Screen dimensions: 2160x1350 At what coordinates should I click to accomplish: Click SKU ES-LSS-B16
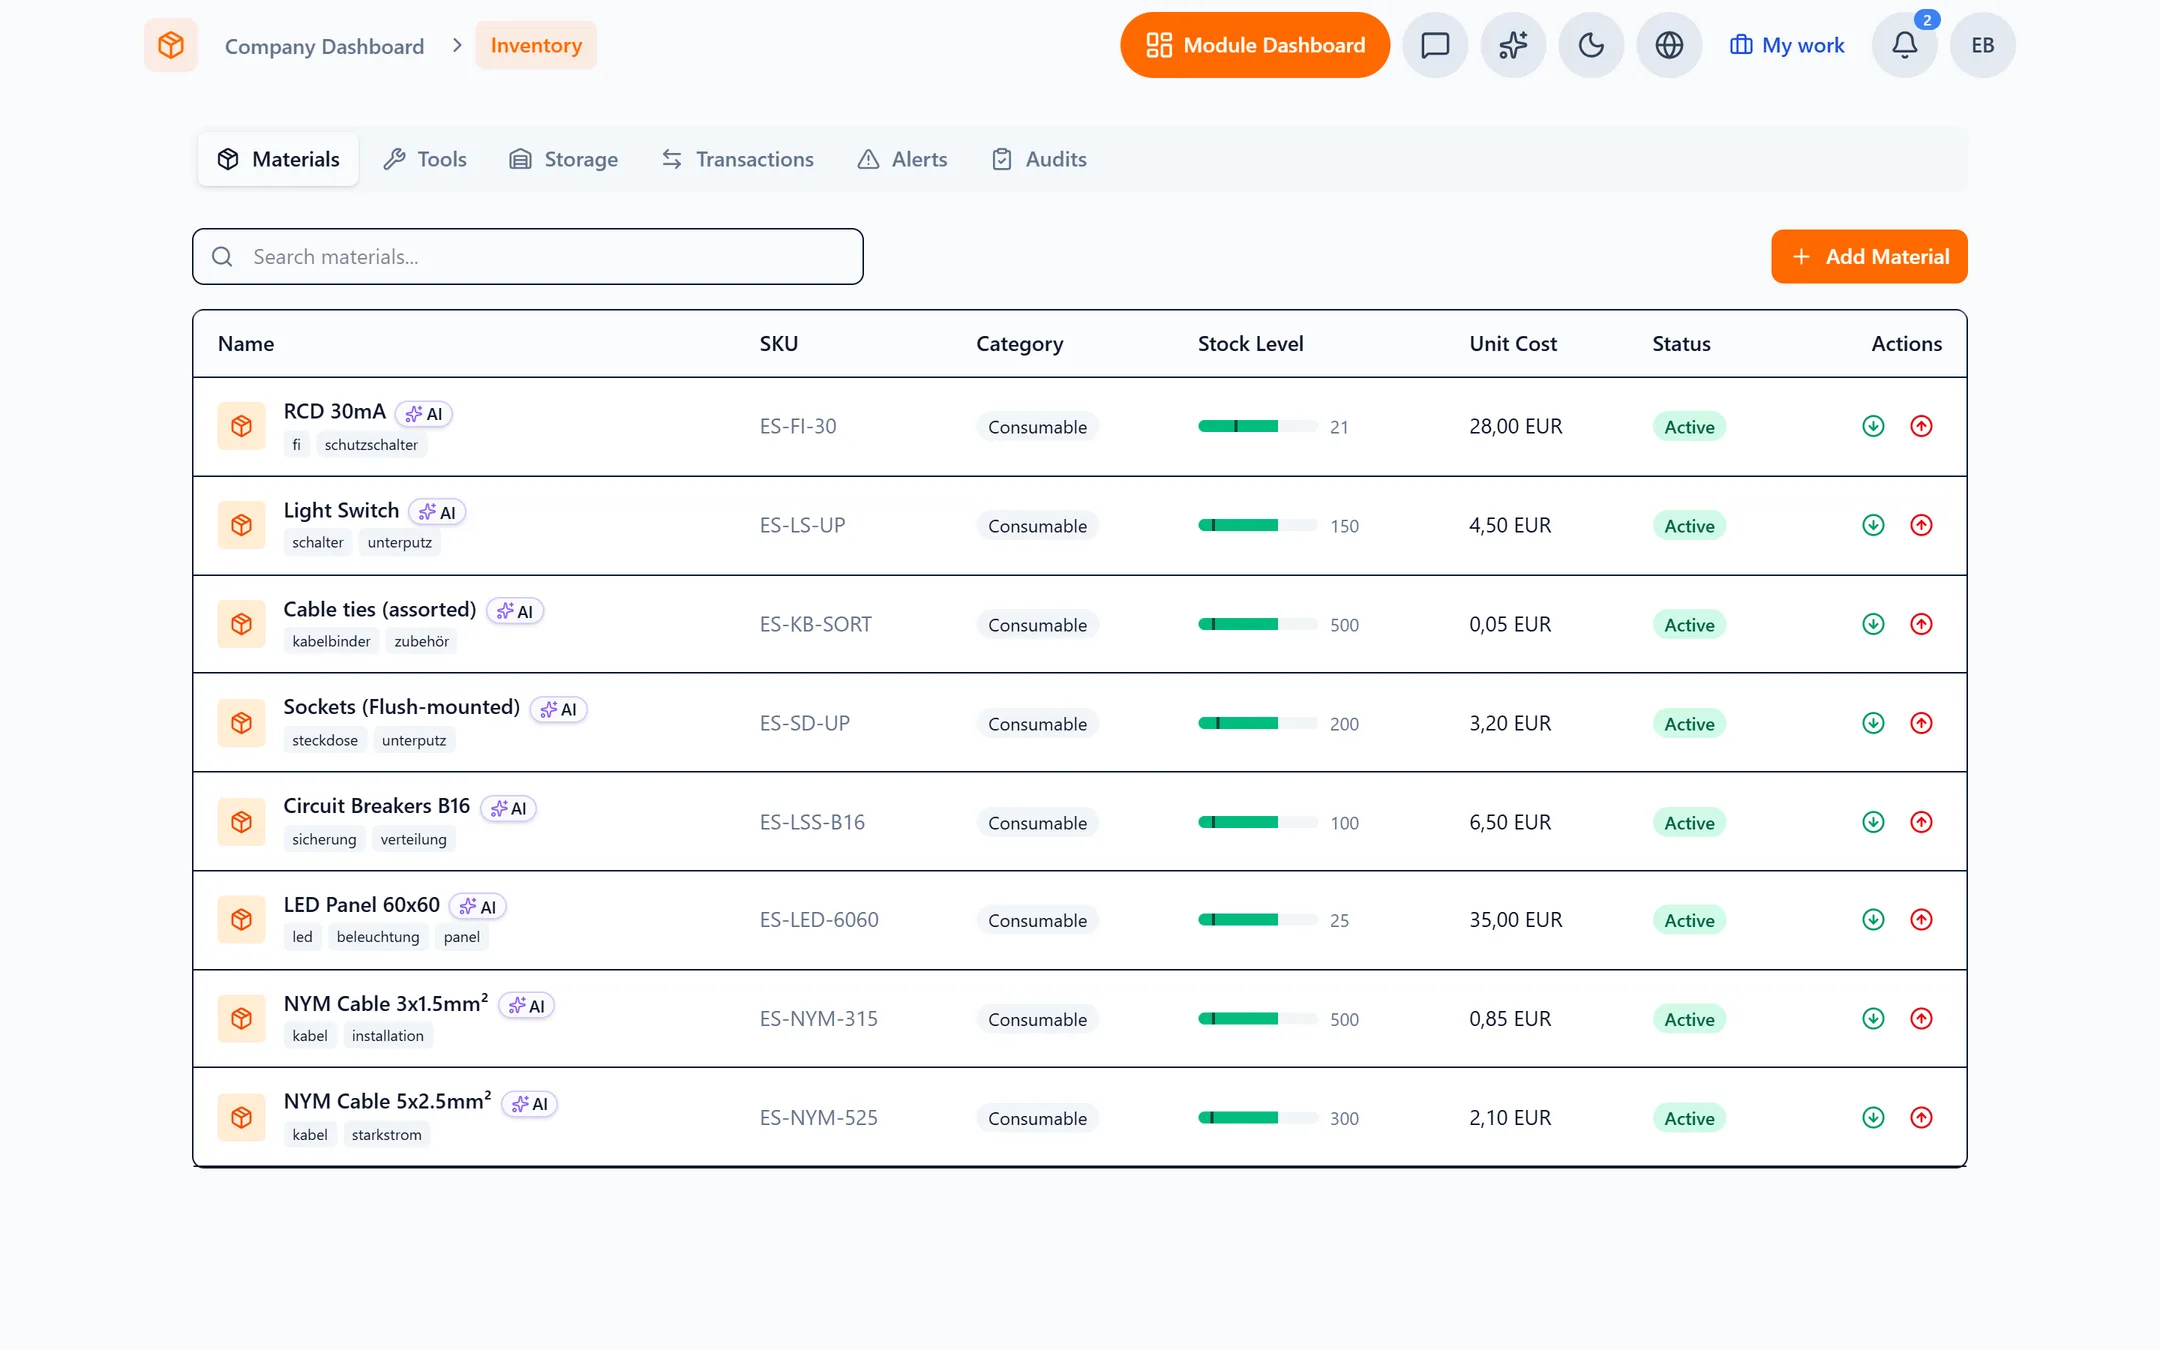click(x=812, y=822)
